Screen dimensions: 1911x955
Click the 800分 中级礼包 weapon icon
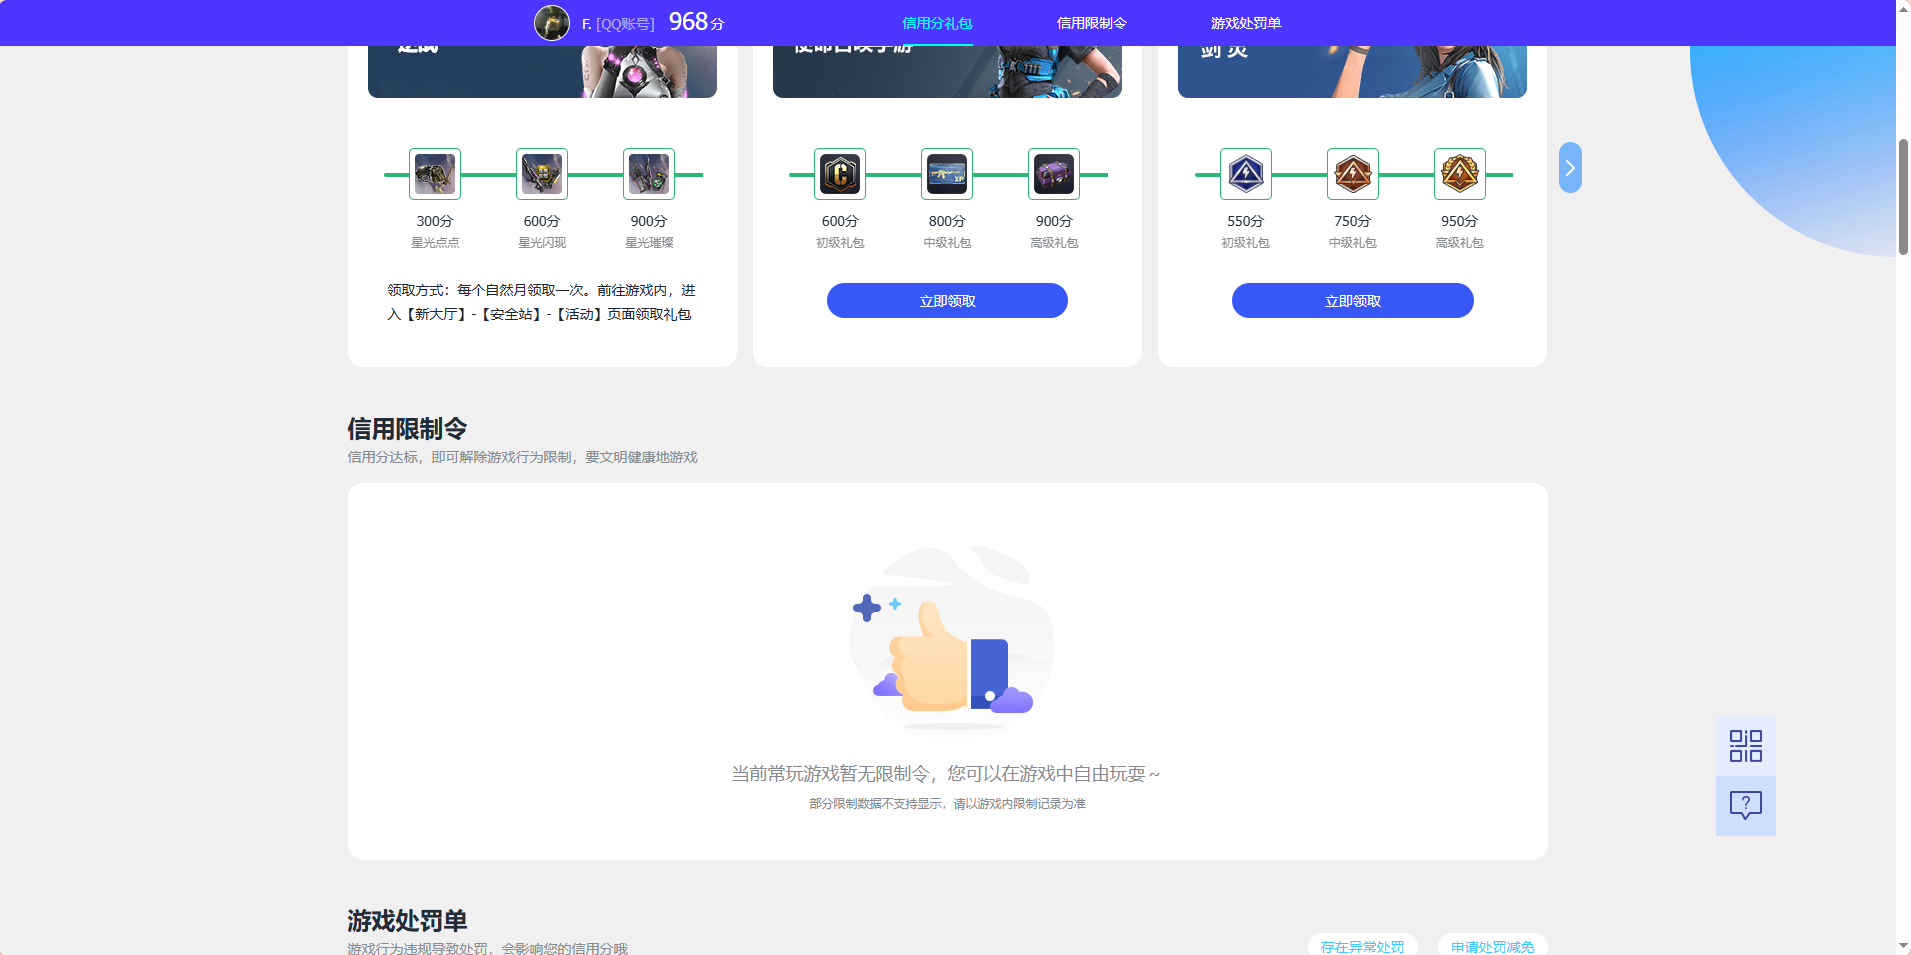click(946, 174)
